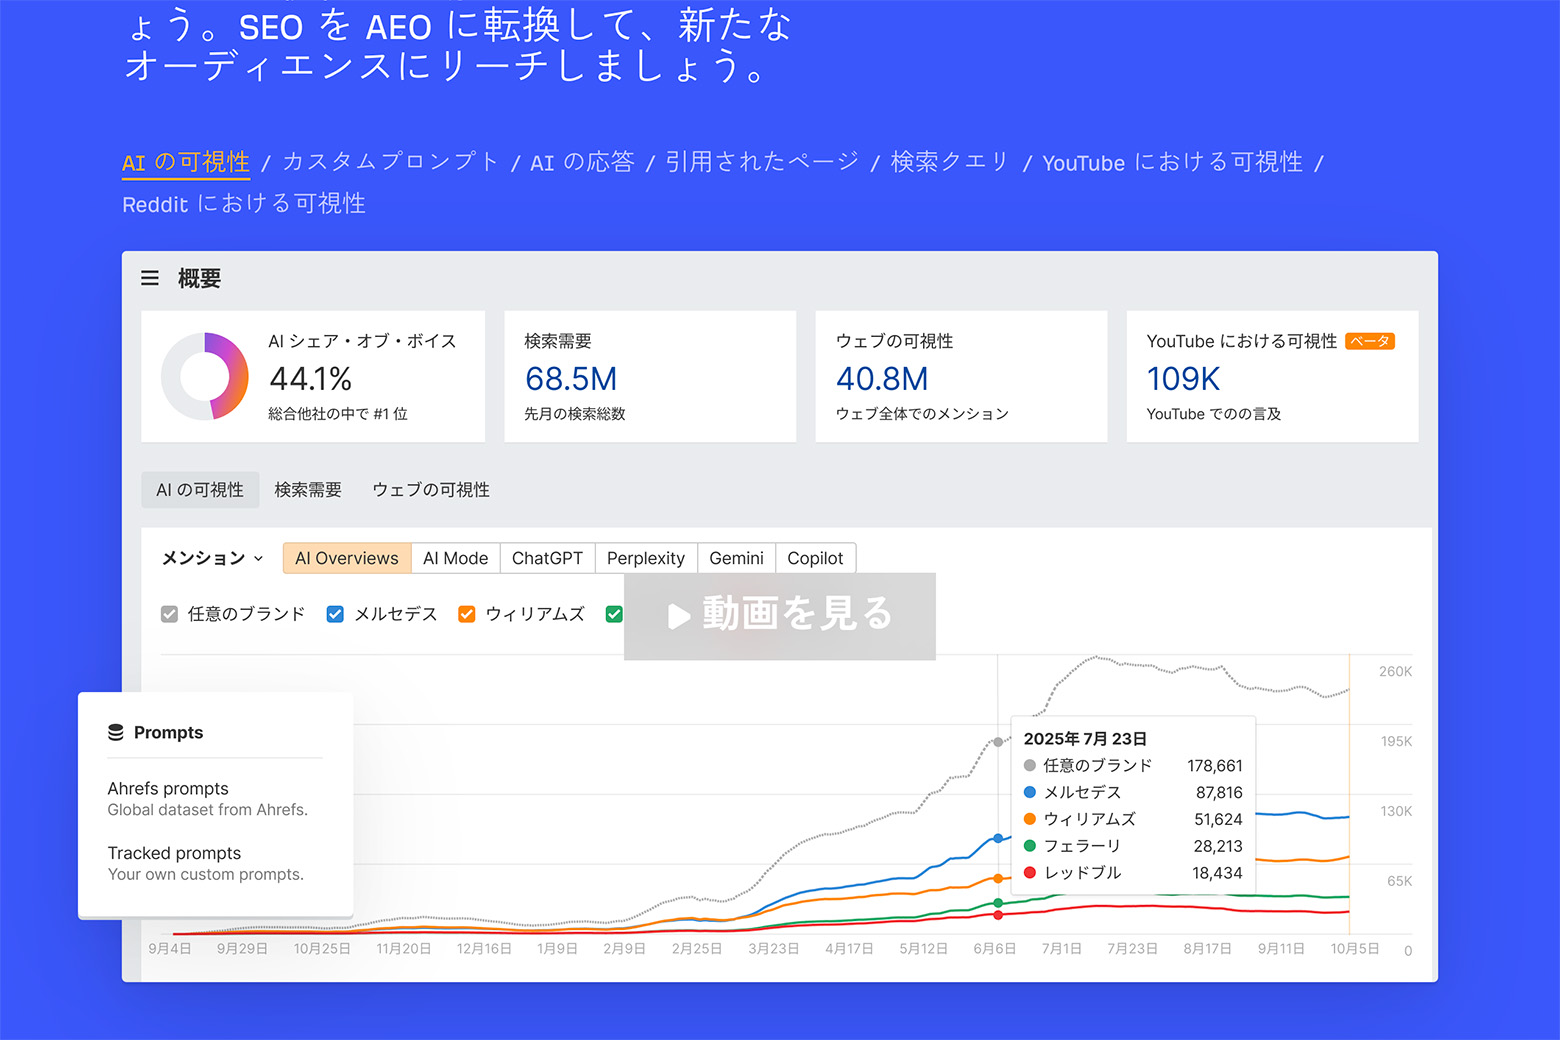Click the orange ウィリアムズ legend dot in tooltip

coord(1030,819)
